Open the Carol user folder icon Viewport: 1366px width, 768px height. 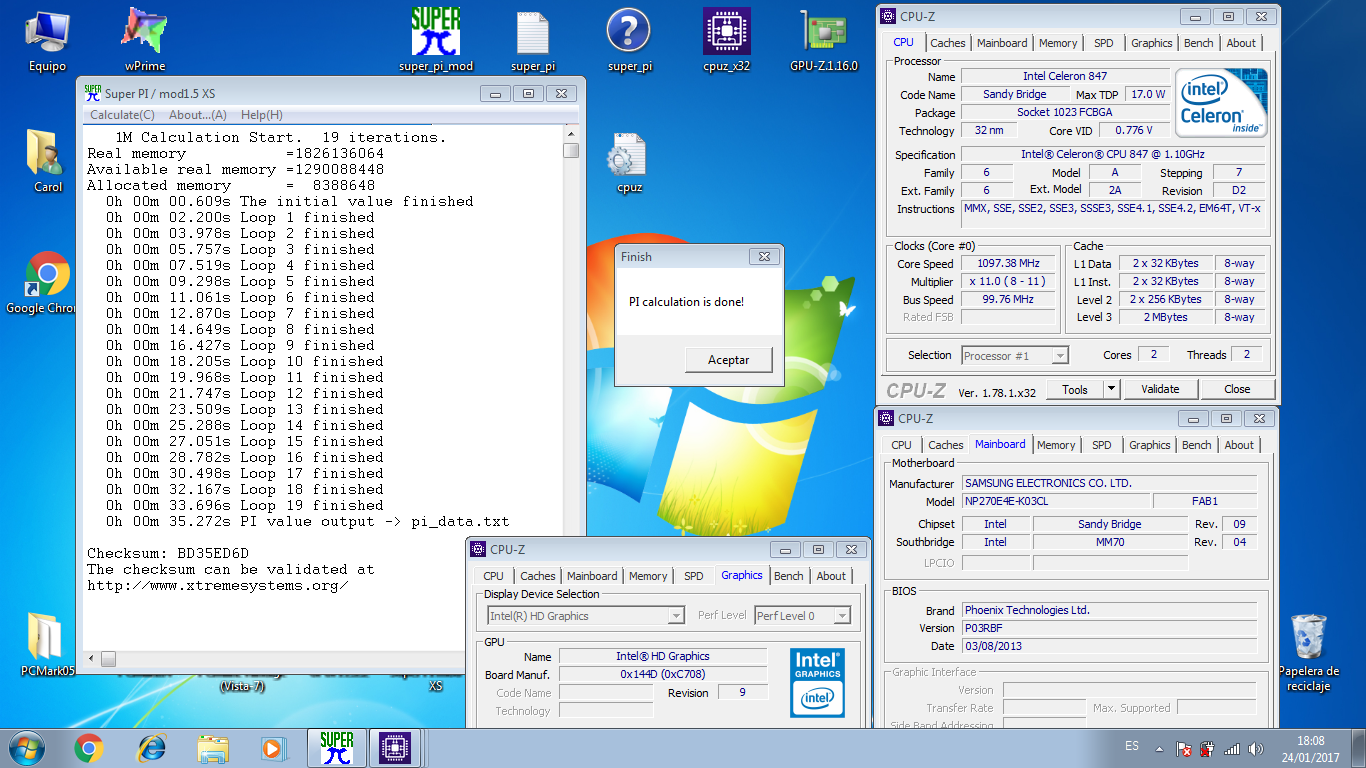point(46,160)
